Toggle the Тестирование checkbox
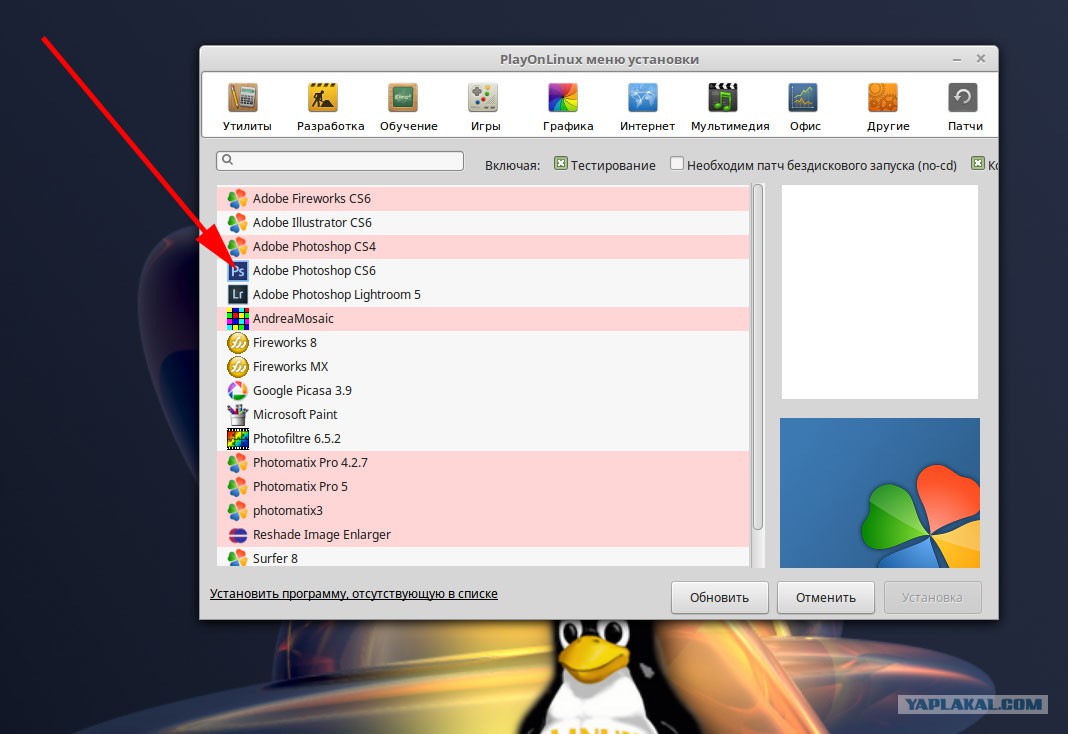 561,163
